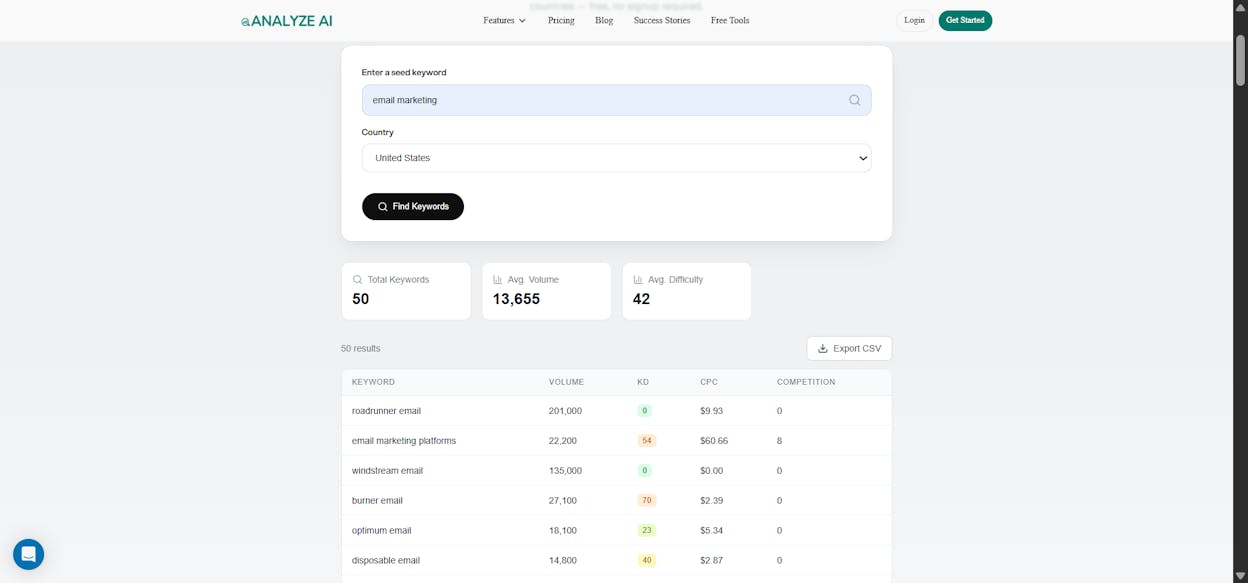
Task: Export results with the Export CSV button
Action: click(x=849, y=348)
